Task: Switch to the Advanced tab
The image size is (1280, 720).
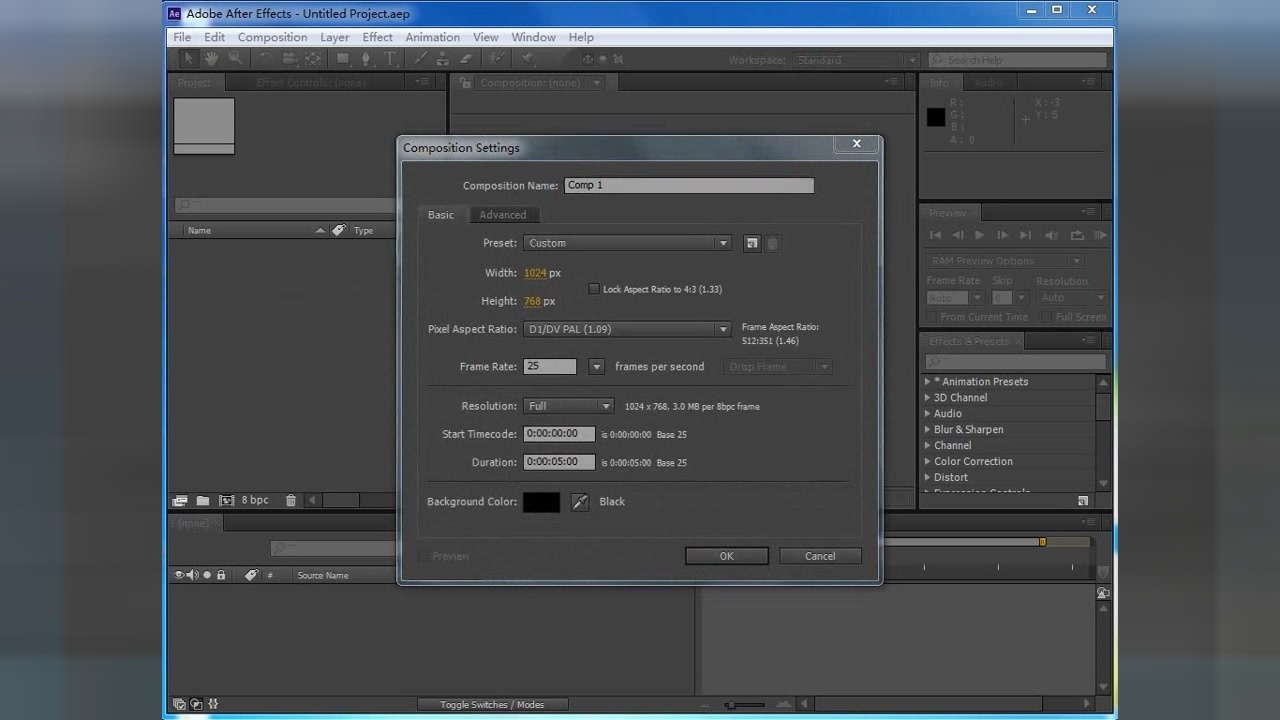Action: (502, 215)
